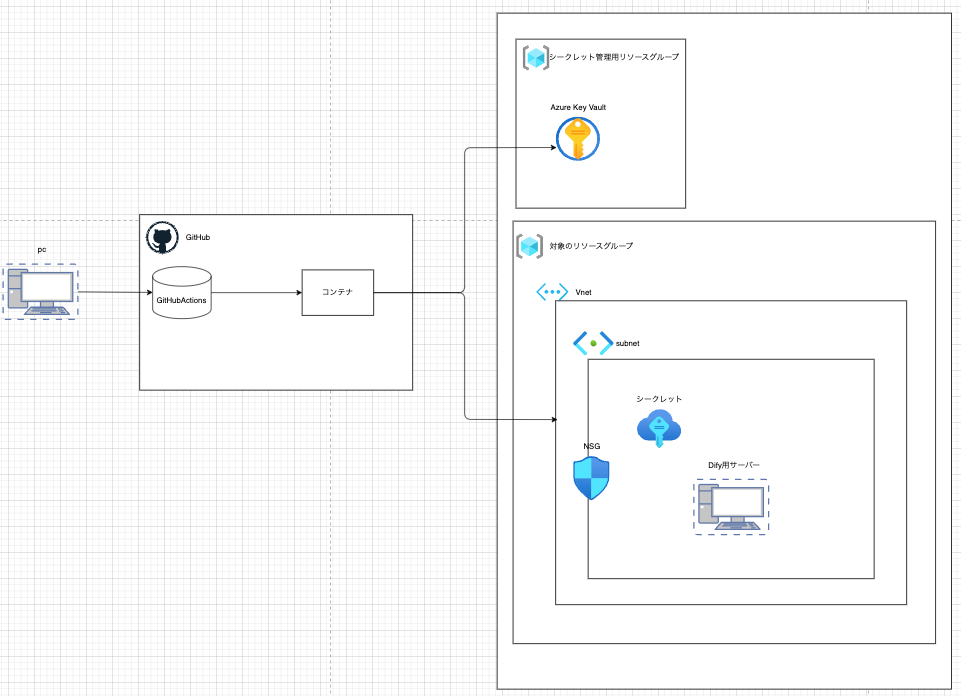The image size is (961, 696).
Task: Select the Azure Key Vault text label
Action: pos(578,107)
